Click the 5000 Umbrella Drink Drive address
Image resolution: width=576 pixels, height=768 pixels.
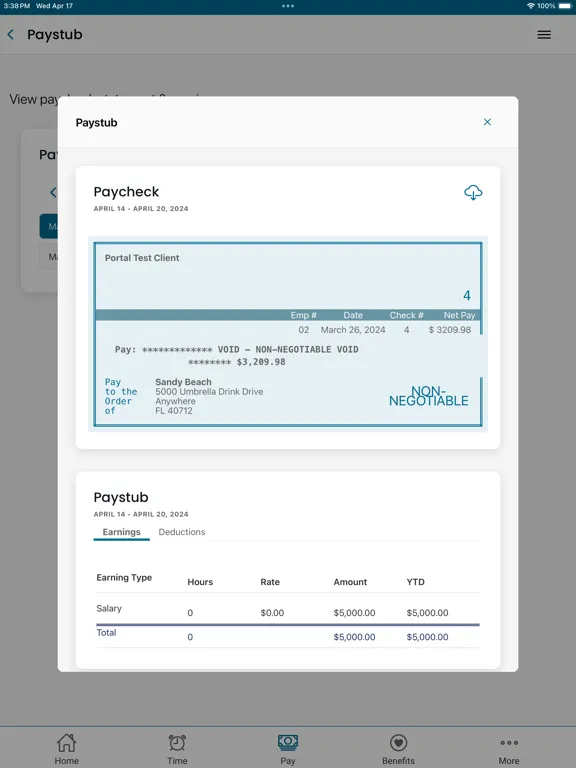pyautogui.click(x=209, y=392)
